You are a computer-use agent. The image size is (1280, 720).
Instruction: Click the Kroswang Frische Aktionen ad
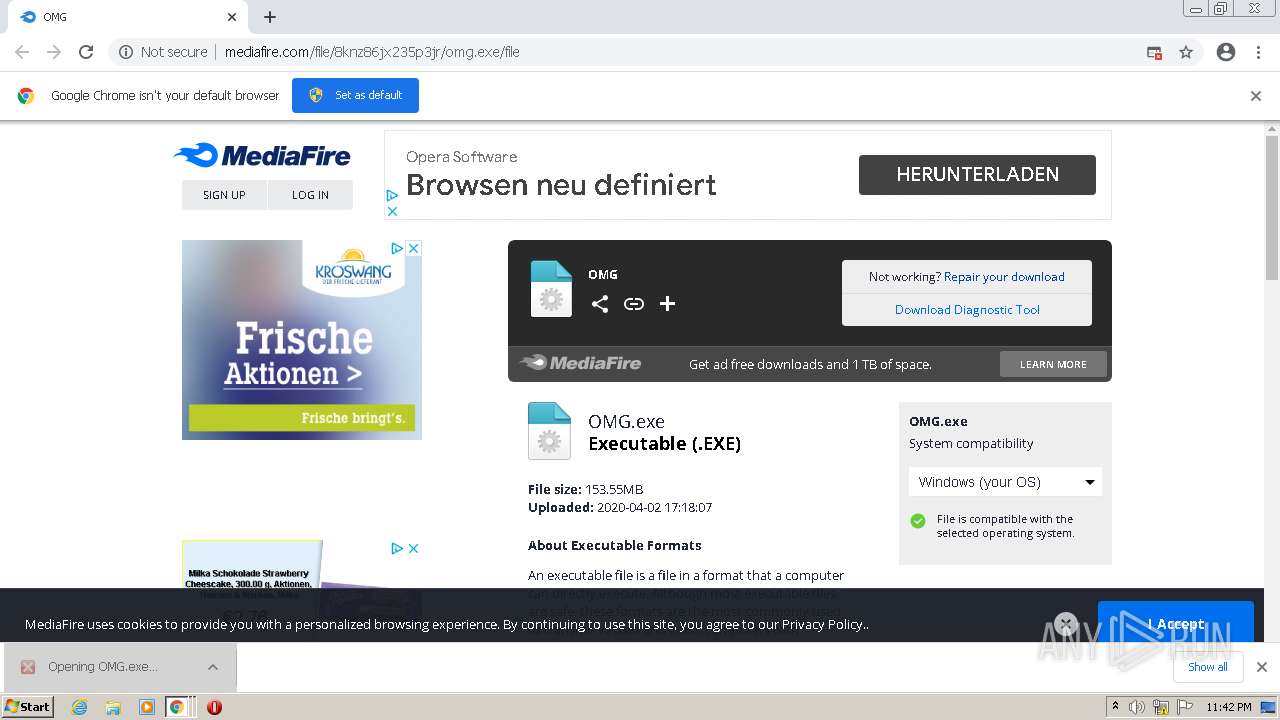click(302, 340)
